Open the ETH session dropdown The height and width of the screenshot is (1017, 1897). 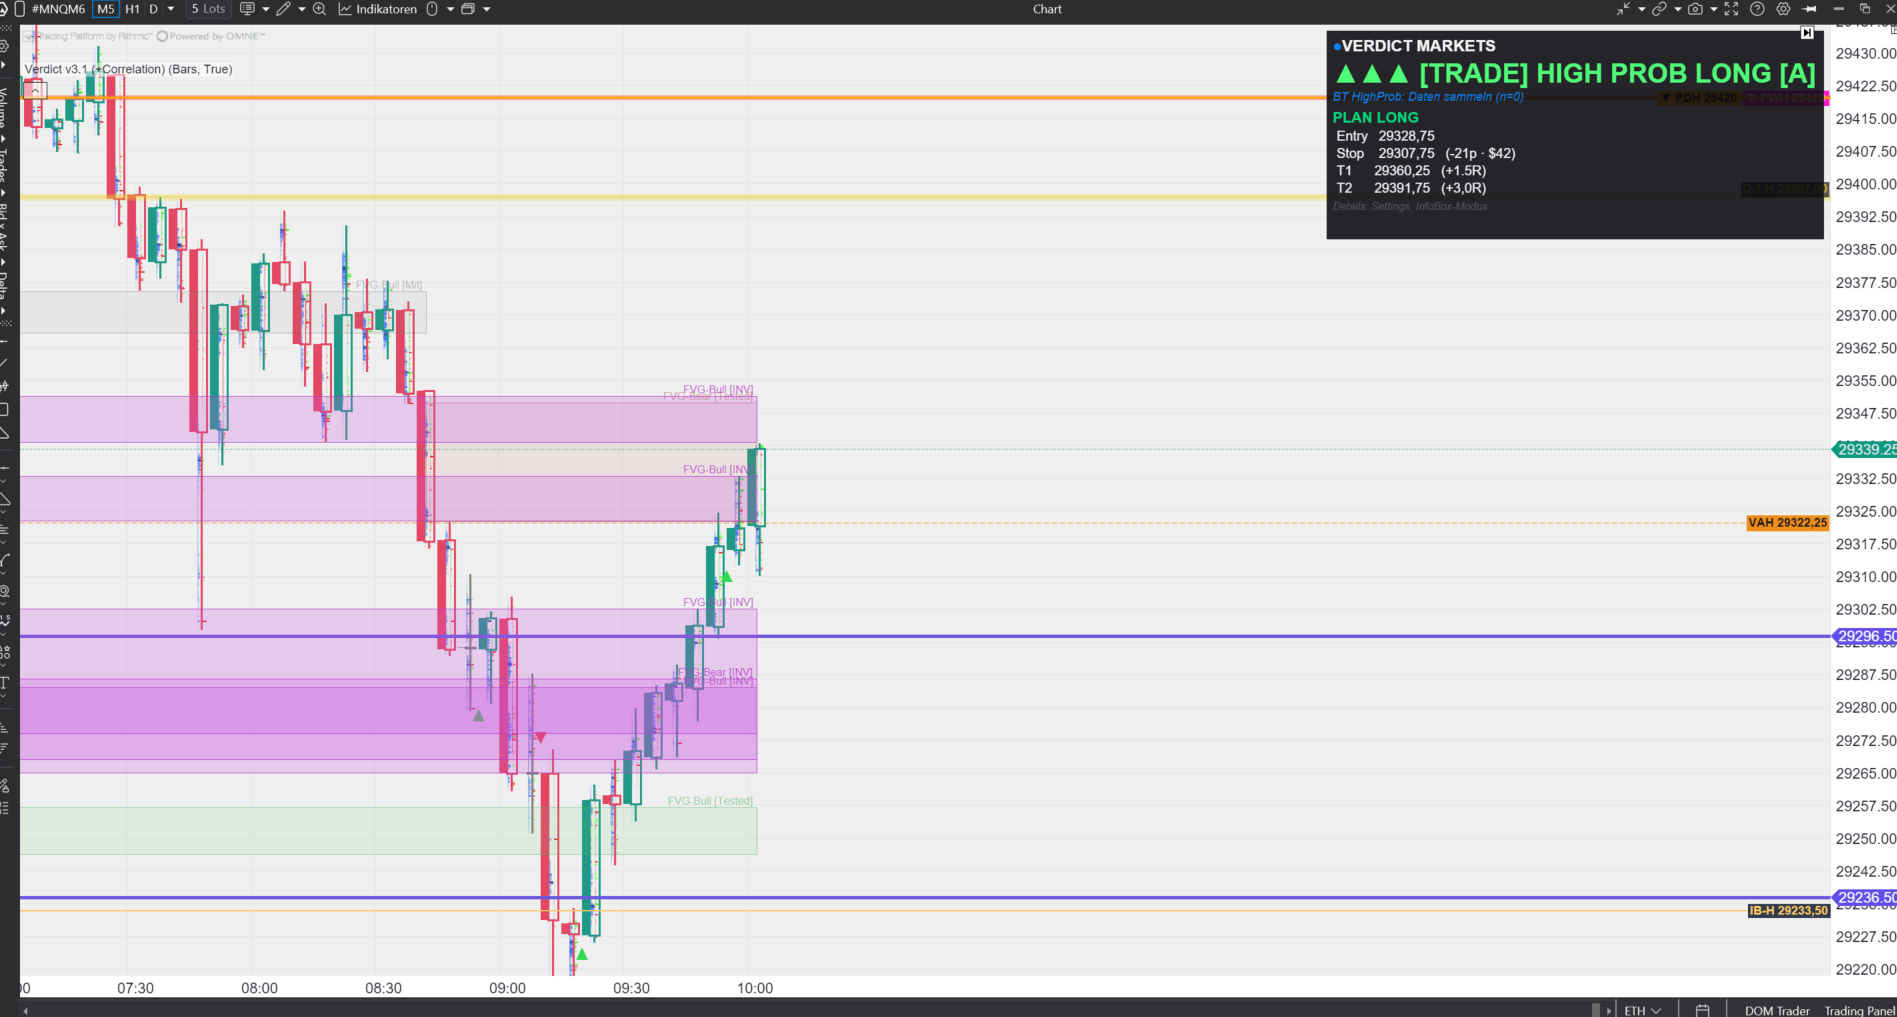(x=1642, y=1010)
